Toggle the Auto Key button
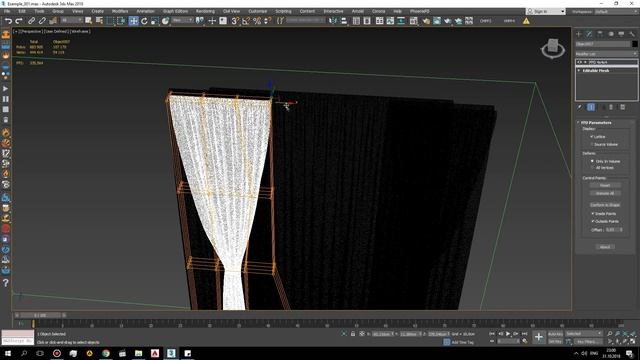This screenshot has height=360, width=640. coord(555,334)
